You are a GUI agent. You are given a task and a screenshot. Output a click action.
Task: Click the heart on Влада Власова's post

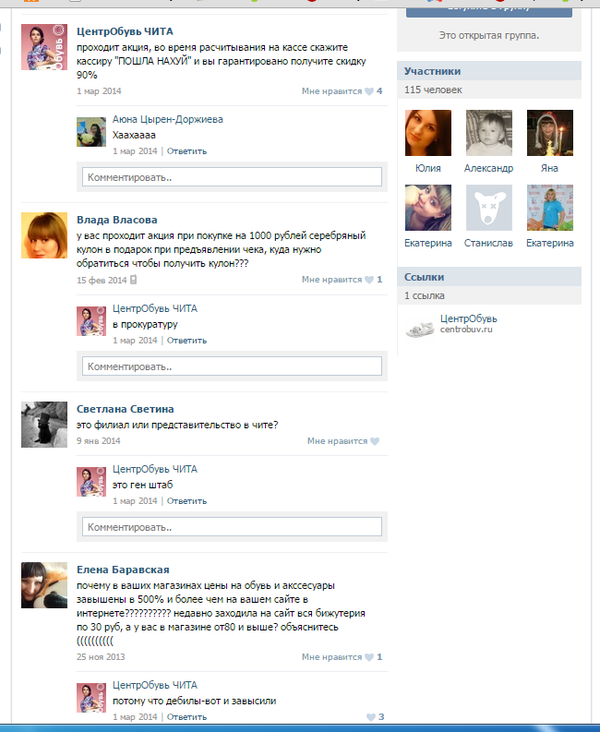coord(369,280)
